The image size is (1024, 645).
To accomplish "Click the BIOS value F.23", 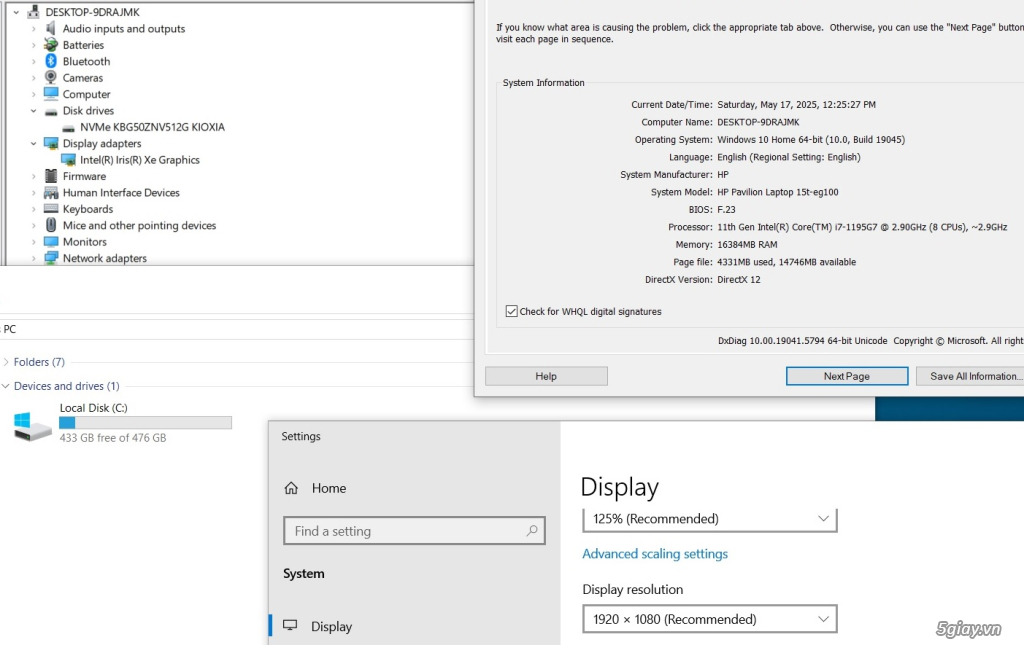I will (x=726, y=210).
